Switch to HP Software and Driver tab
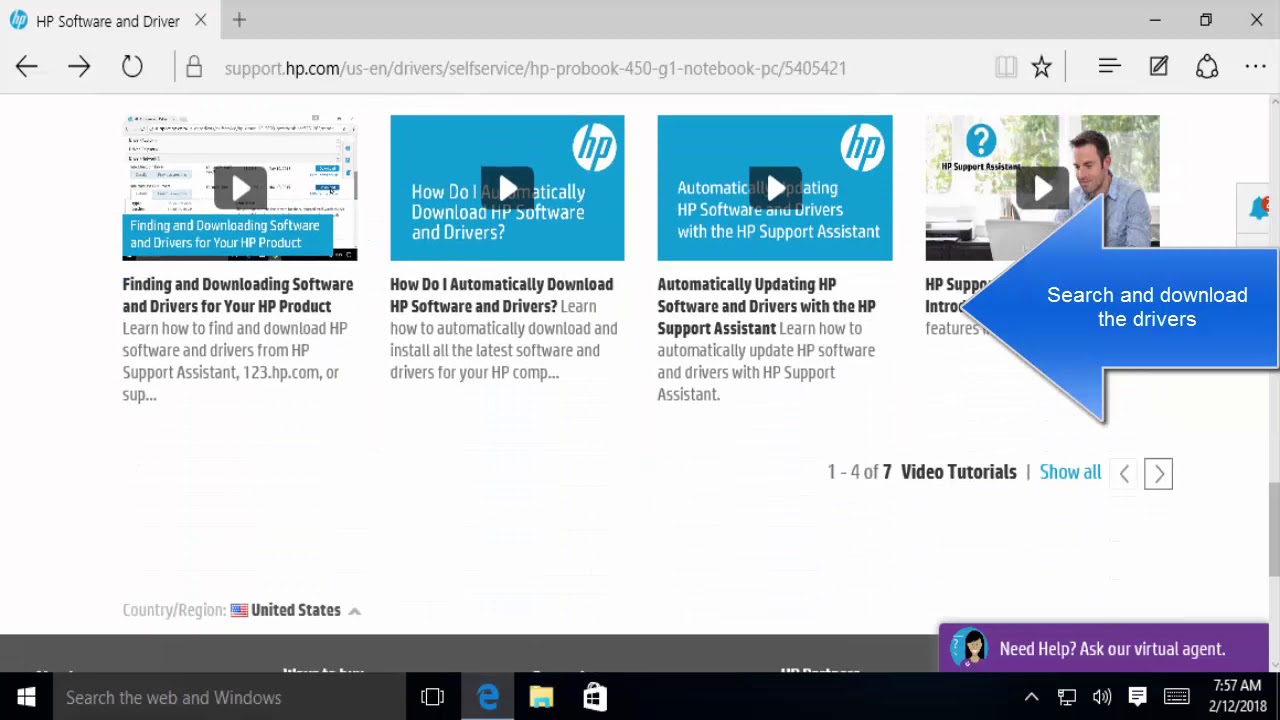Image resolution: width=1280 pixels, height=720 pixels. 108,20
